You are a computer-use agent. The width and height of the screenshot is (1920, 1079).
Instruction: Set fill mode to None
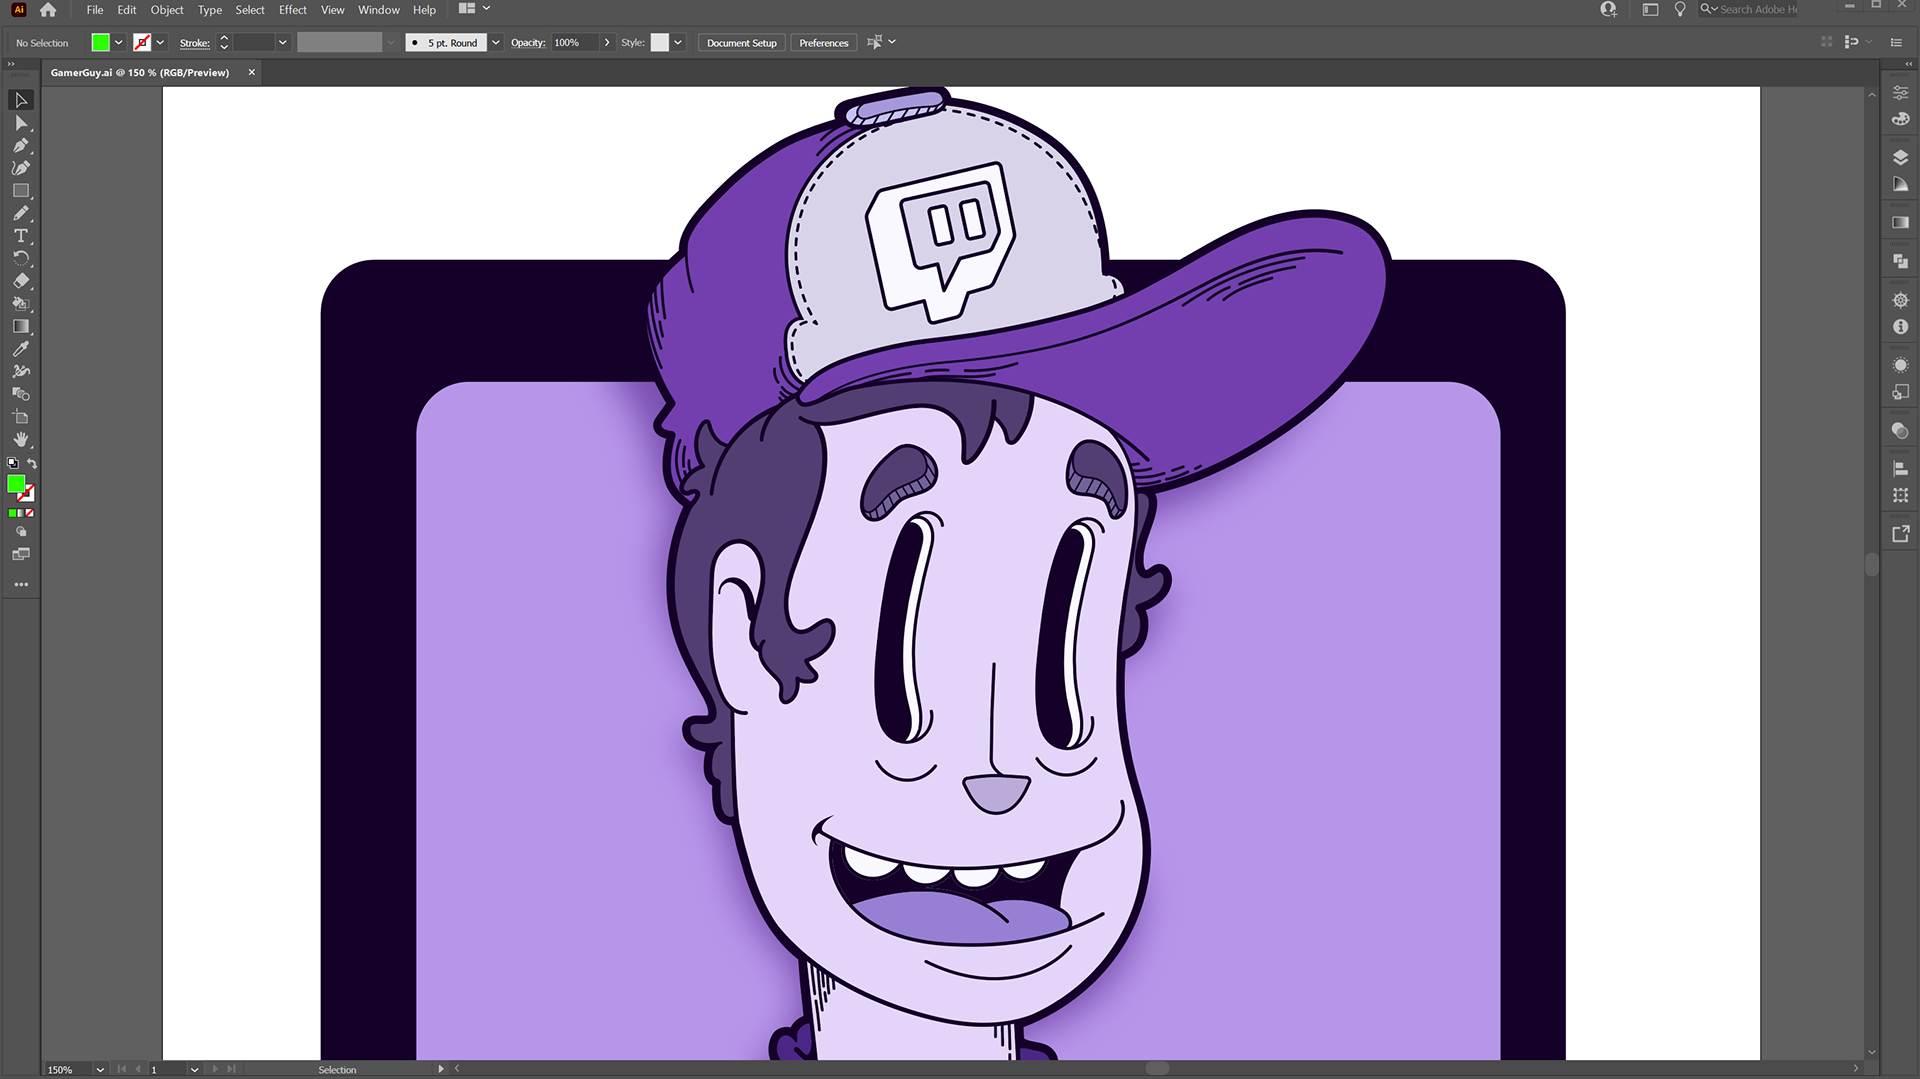click(30, 513)
